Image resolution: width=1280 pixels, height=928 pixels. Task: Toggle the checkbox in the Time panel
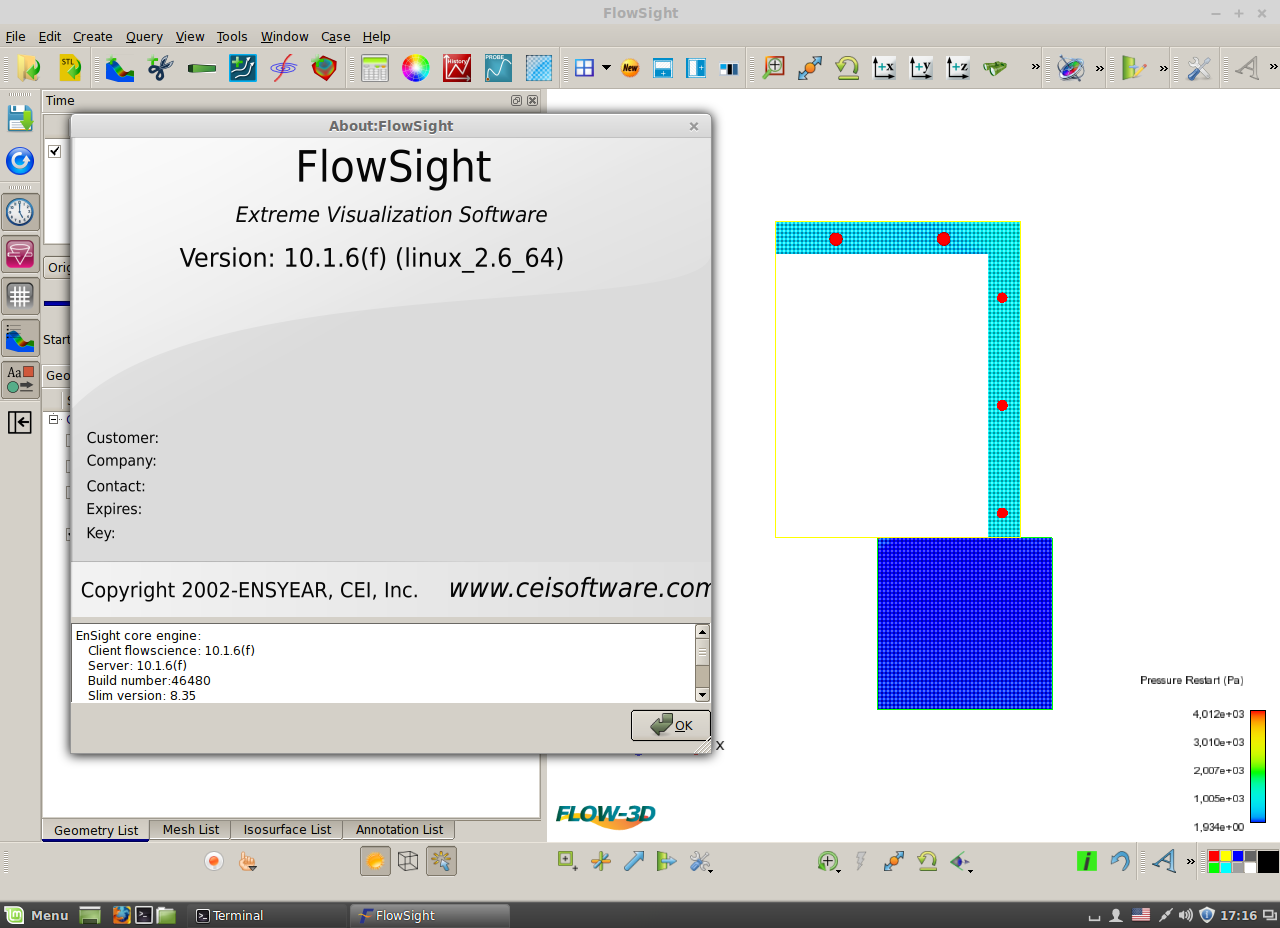point(55,151)
